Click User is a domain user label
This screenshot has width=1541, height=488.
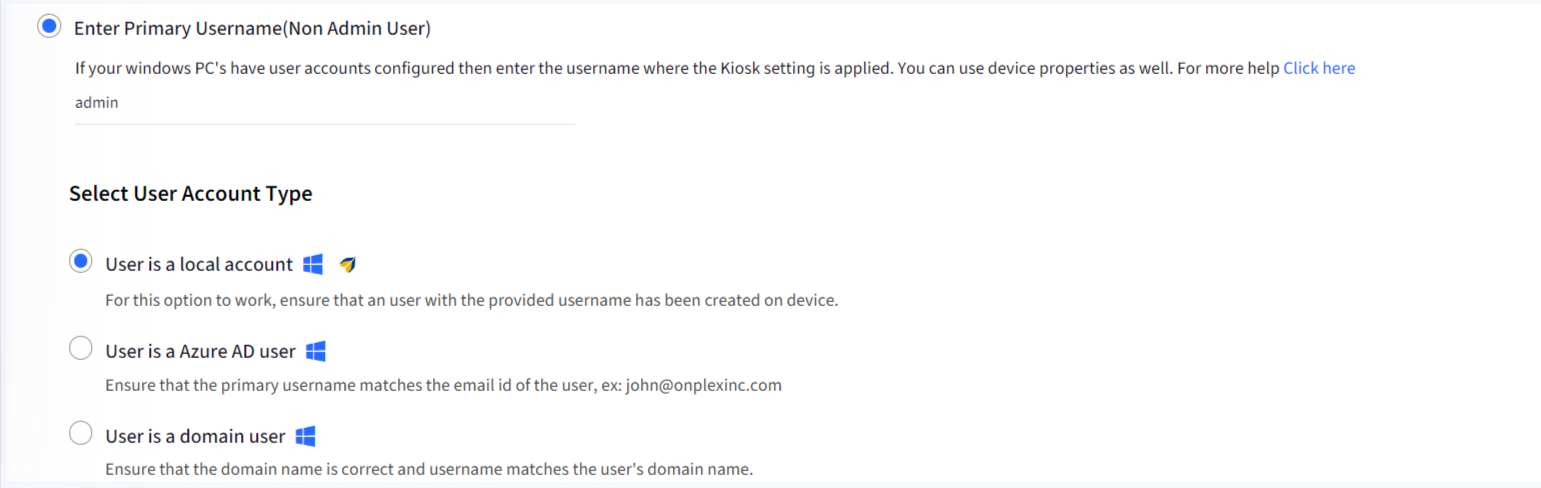pos(195,436)
